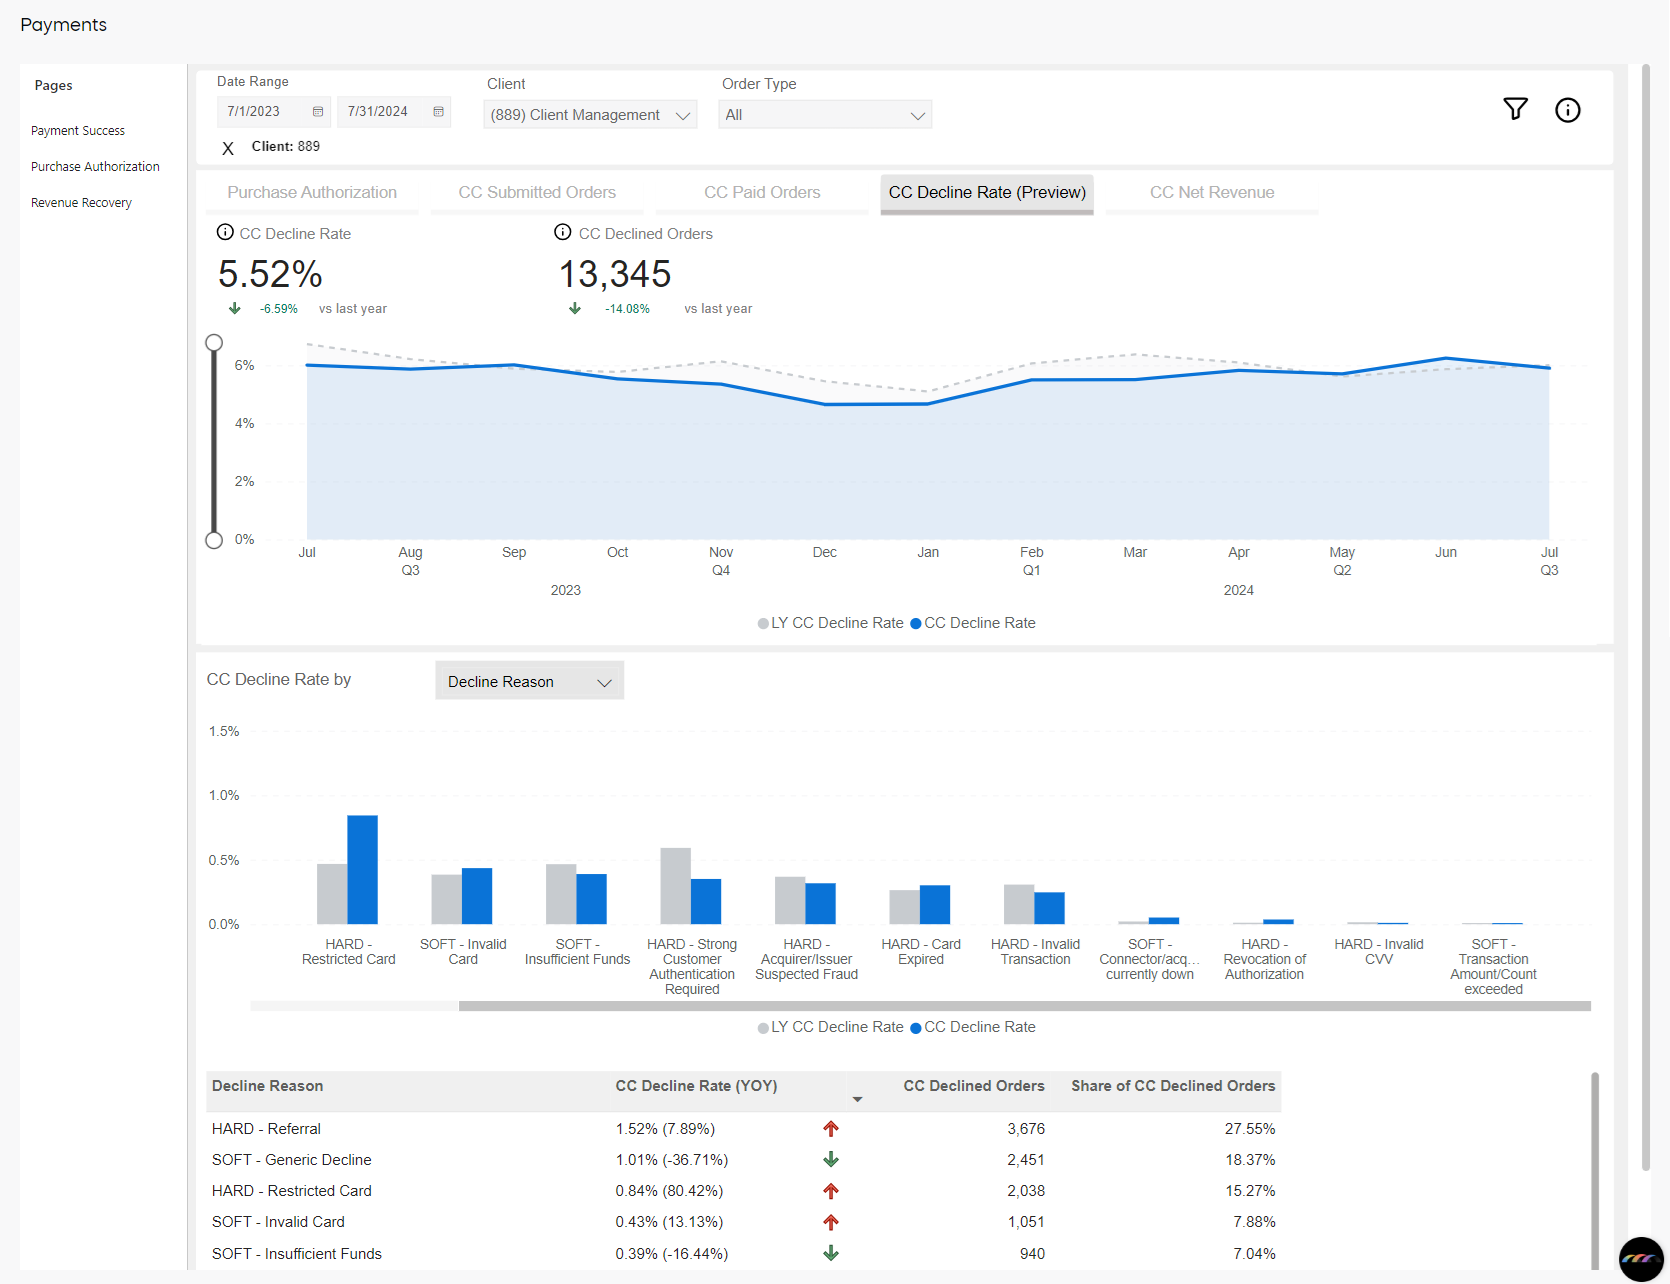
Task: Click green down arrow in Insufficient Funds row
Action: [x=831, y=1253]
